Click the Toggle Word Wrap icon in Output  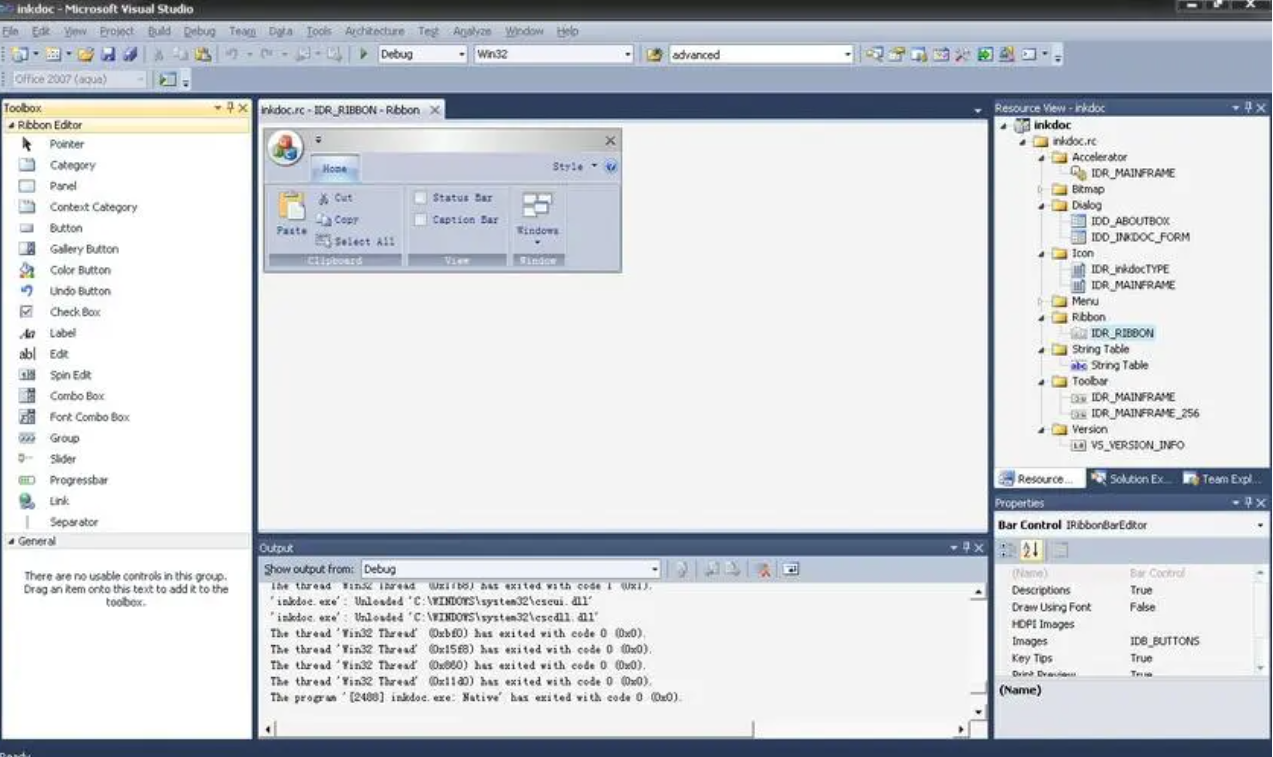click(x=790, y=569)
